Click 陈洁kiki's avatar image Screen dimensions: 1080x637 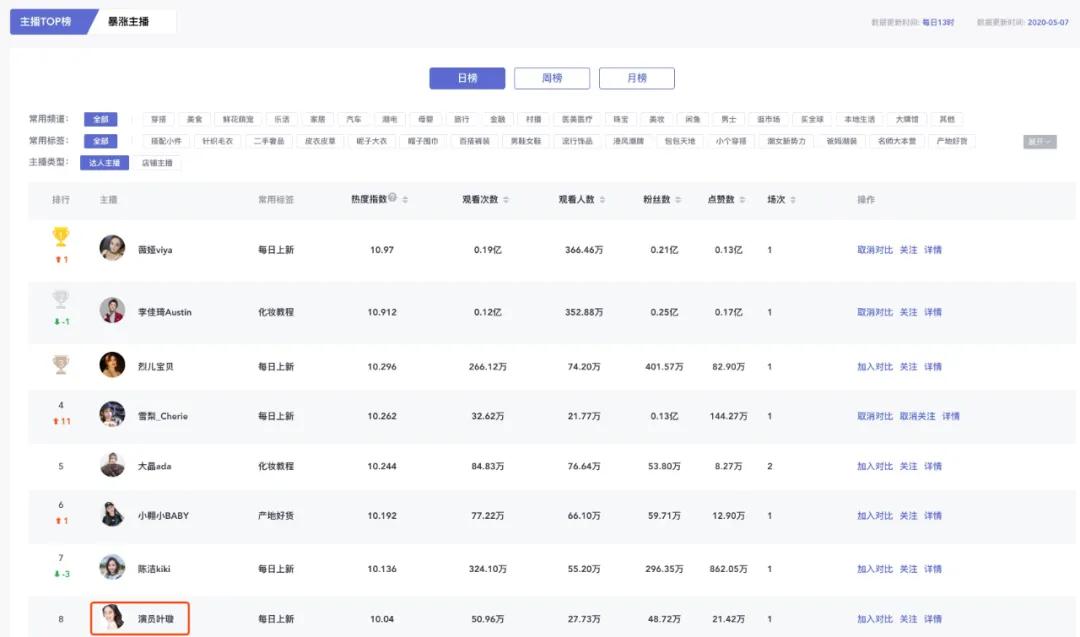[112, 568]
